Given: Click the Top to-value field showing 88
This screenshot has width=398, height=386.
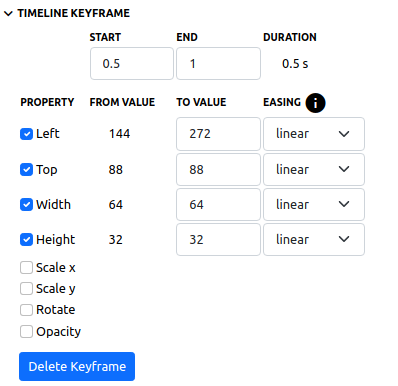Looking at the screenshot, I should tap(218, 170).
